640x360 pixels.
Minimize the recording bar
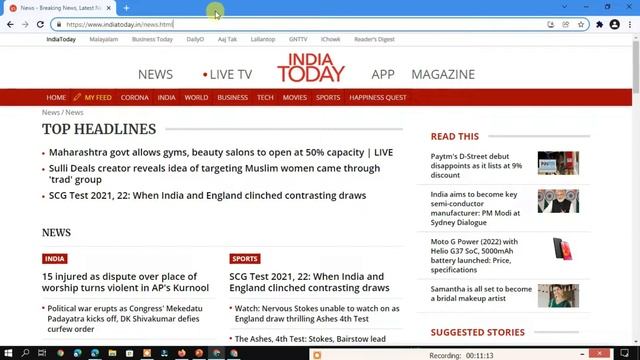582,354
